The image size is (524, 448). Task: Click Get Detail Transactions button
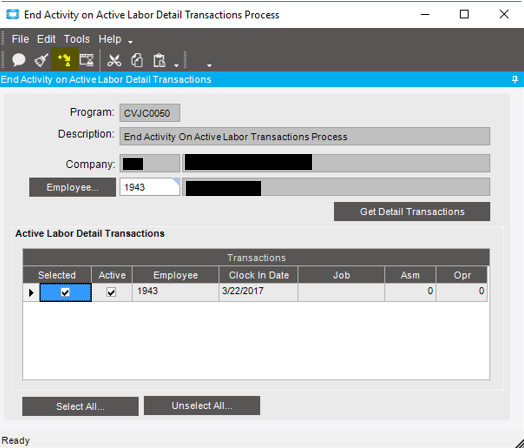click(412, 211)
